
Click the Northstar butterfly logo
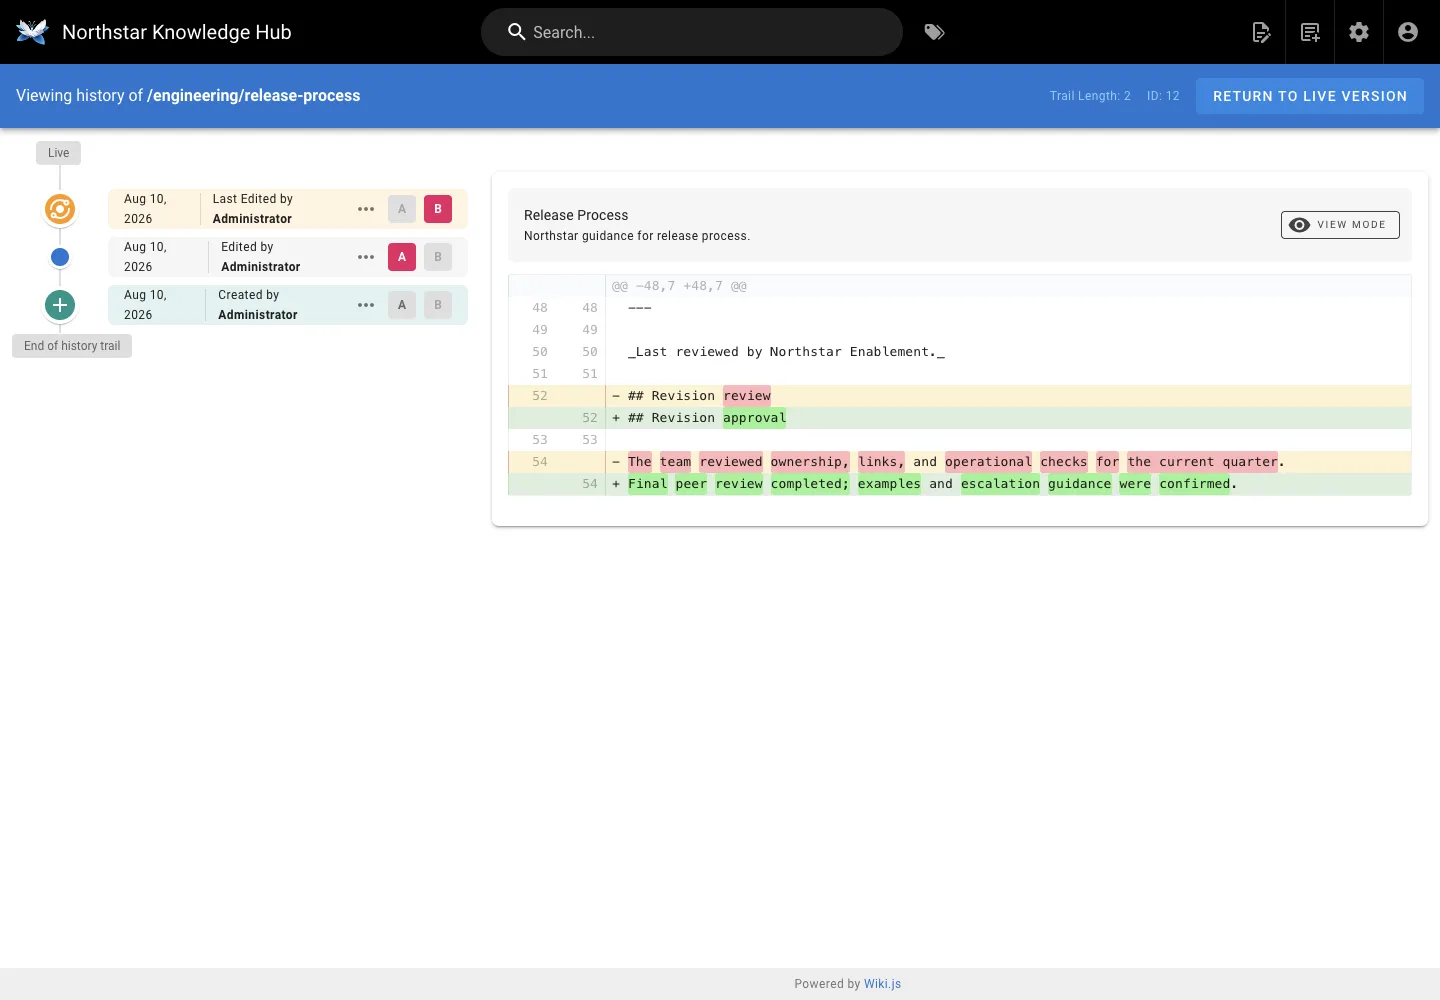coord(32,32)
